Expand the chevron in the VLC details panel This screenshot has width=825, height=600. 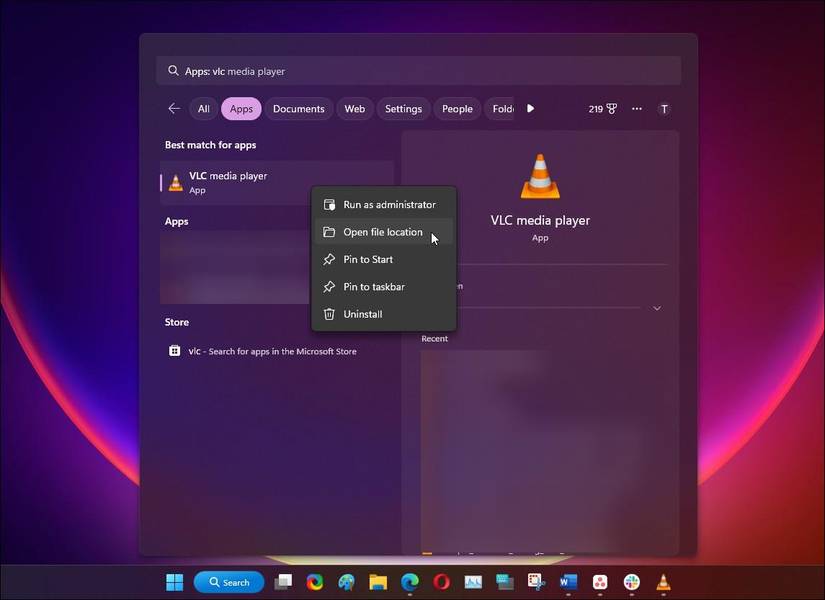coord(657,308)
